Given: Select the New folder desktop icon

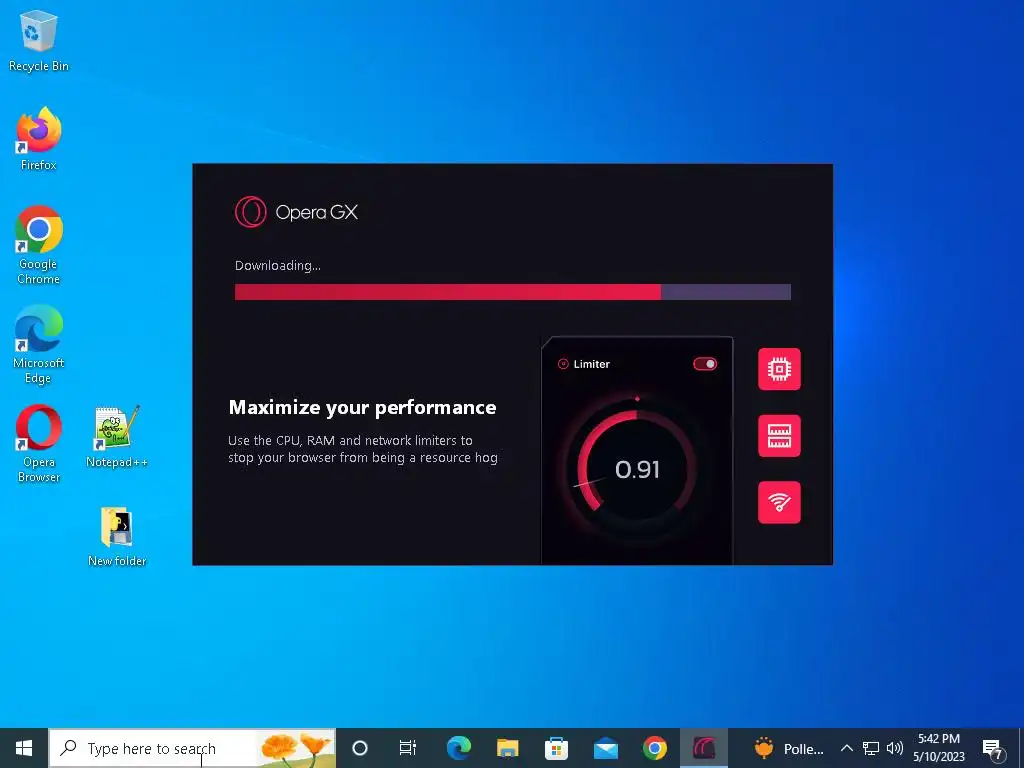Looking at the screenshot, I should 117,536.
